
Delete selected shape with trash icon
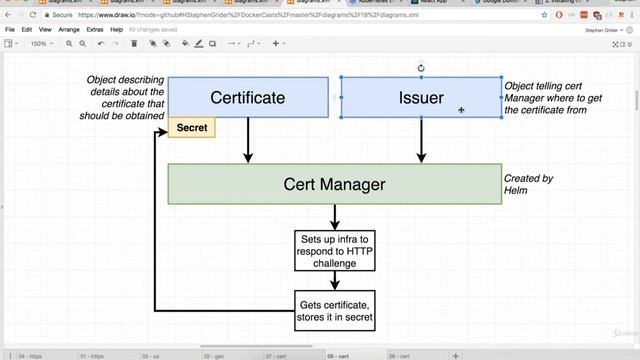134,43
